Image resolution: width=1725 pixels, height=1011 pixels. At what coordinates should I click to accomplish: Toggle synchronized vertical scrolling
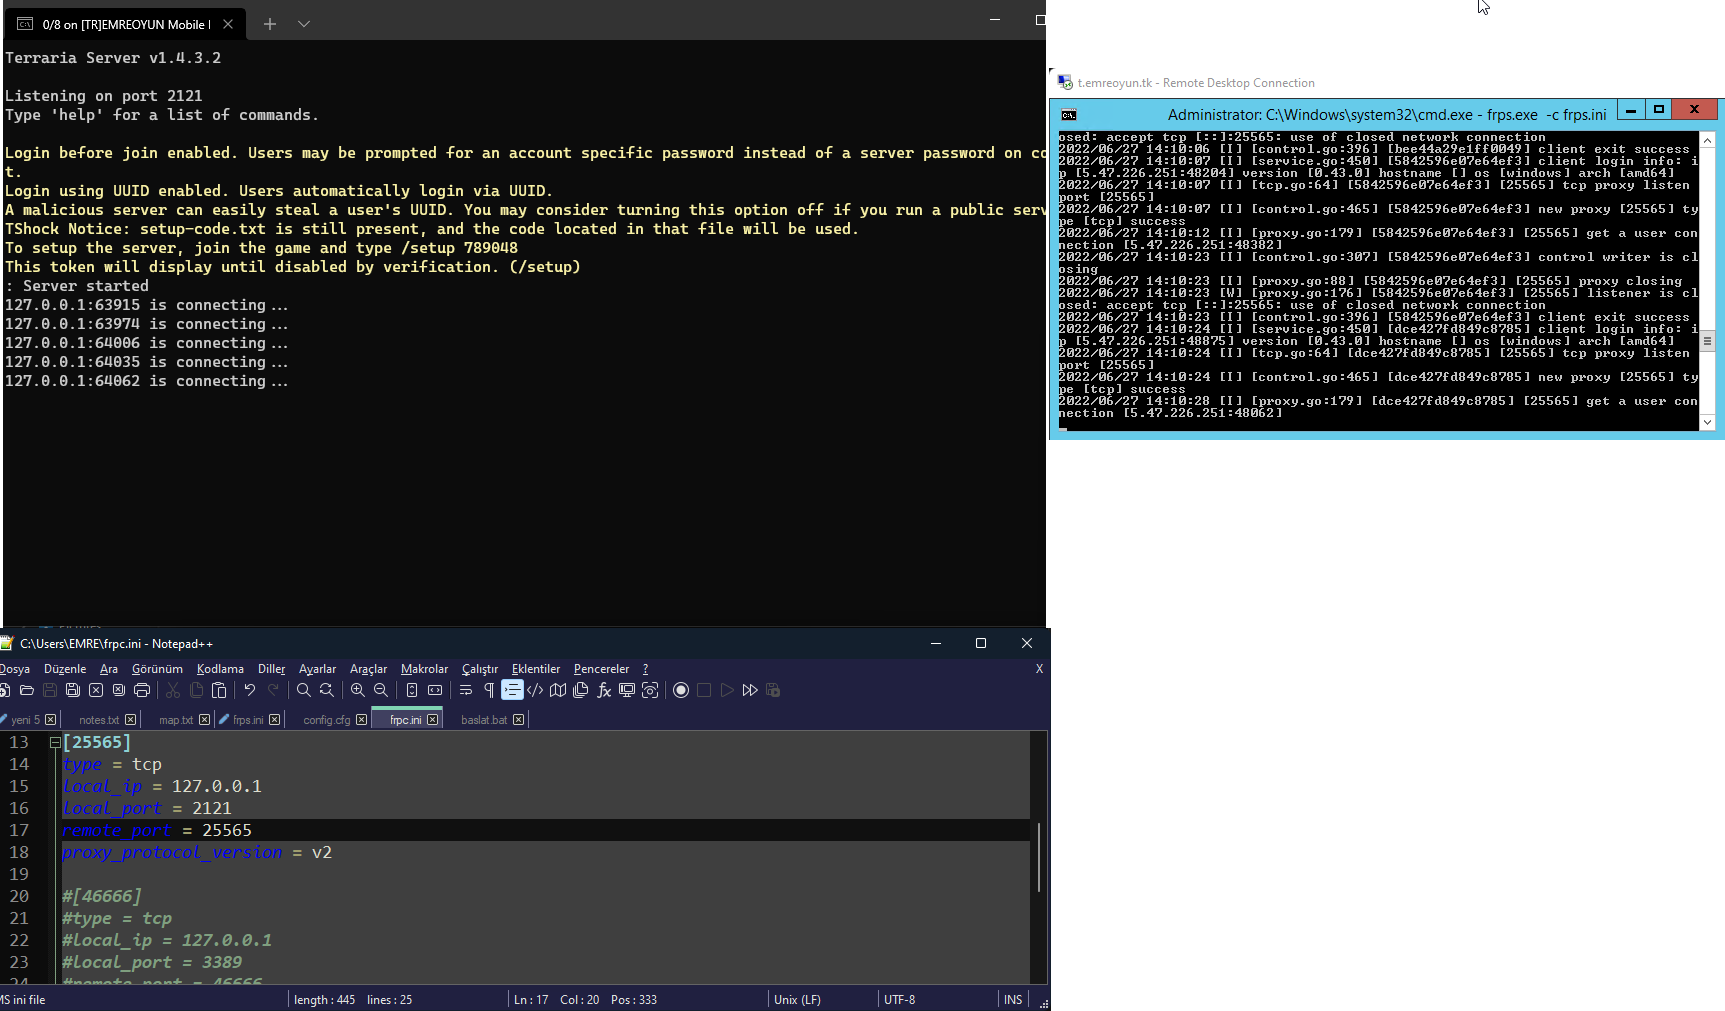click(x=412, y=690)
